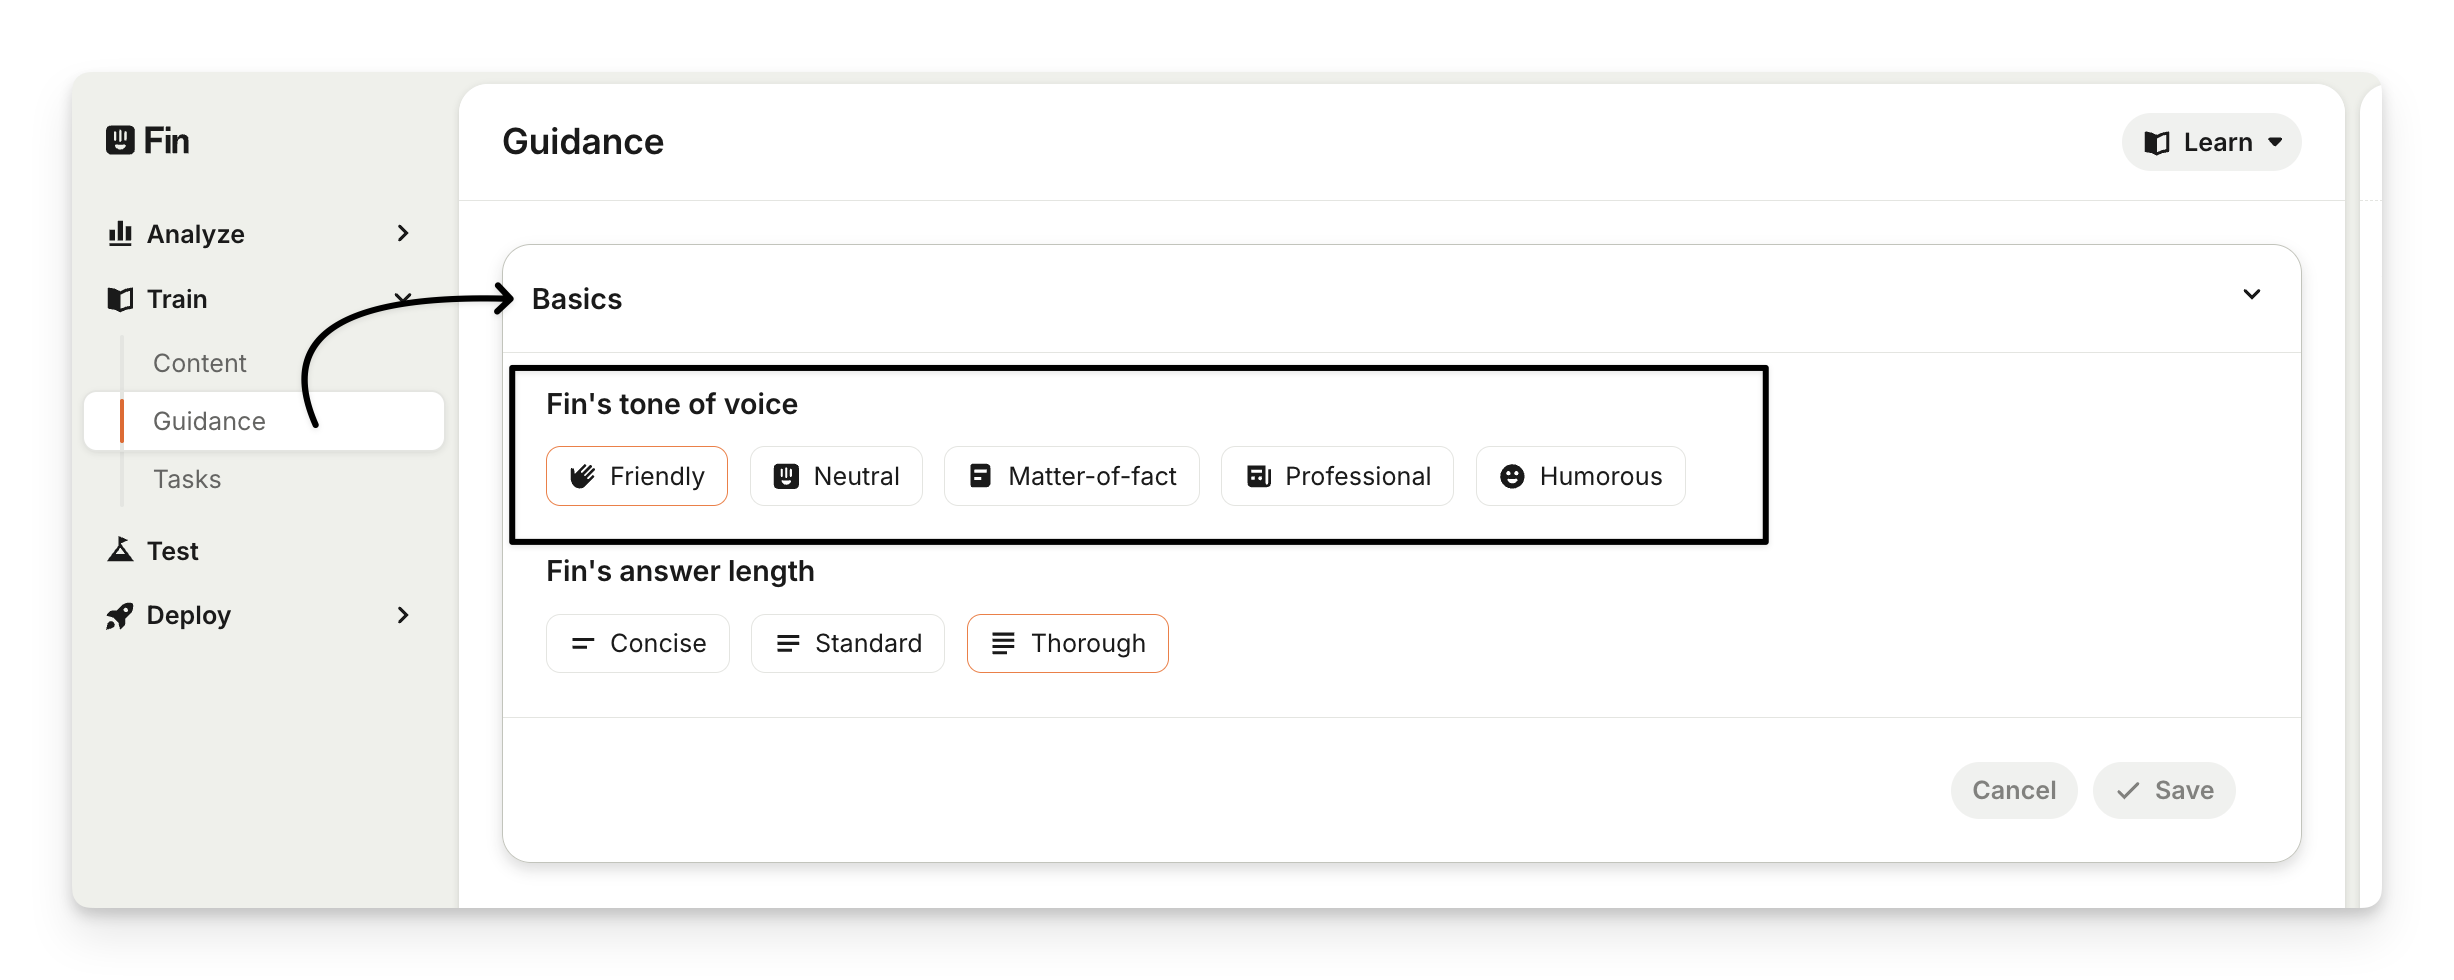This screenshot has height=980, width=2454.
Task: Expand the Analyze section chevron
Action: 403,233
